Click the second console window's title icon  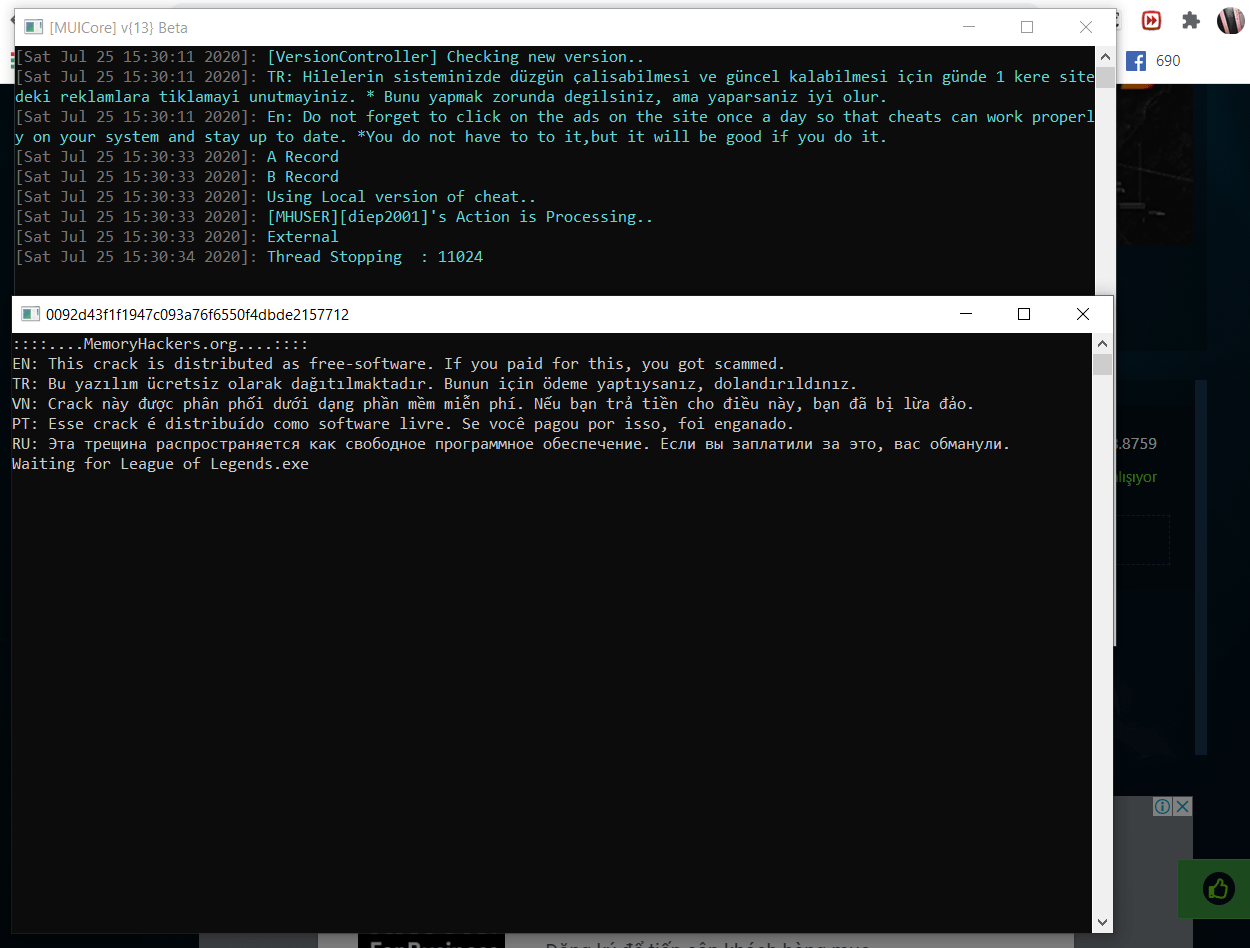[30, 314]
